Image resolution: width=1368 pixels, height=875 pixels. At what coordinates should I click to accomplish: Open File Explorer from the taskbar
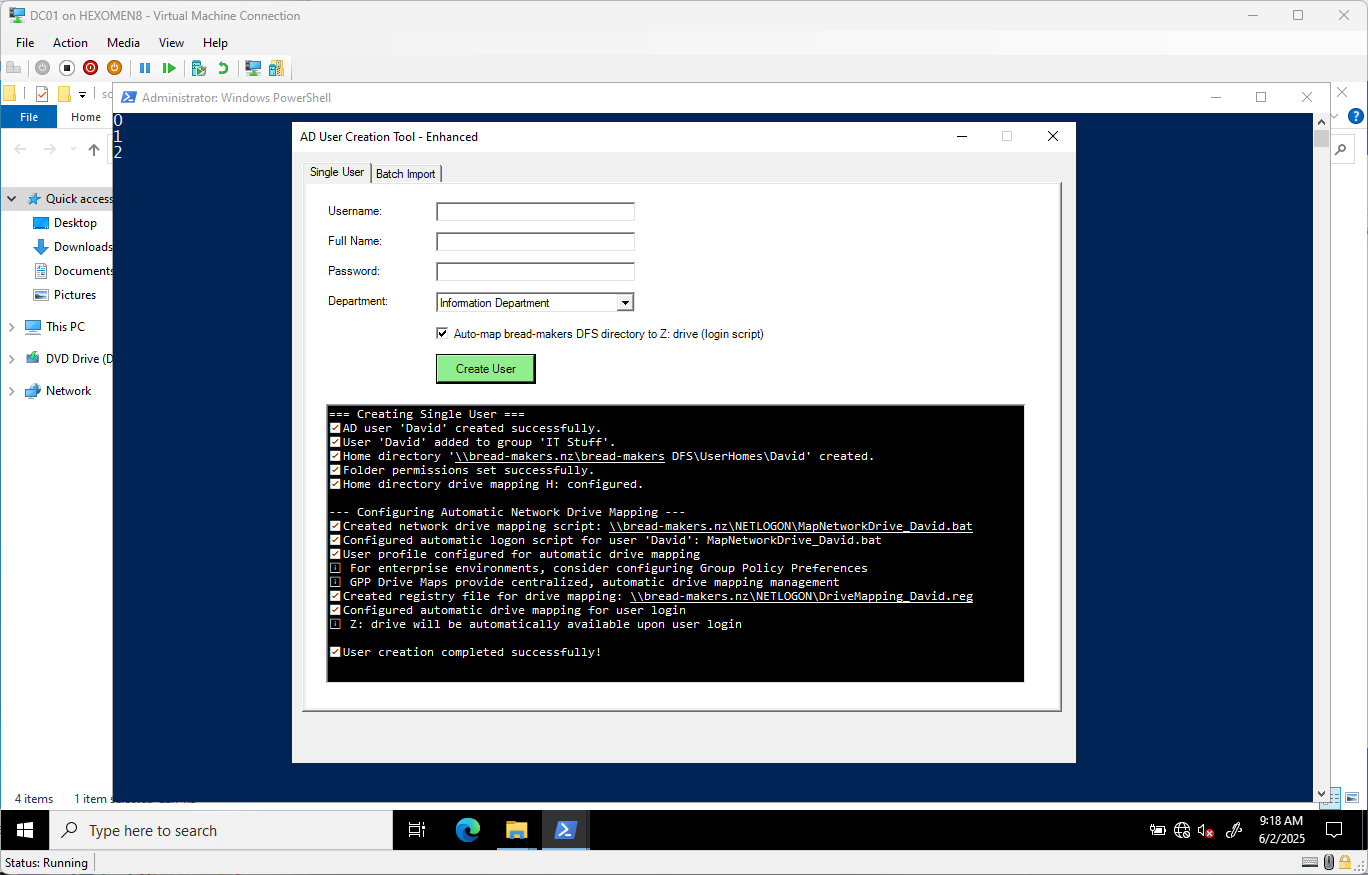tap(516, 830)
